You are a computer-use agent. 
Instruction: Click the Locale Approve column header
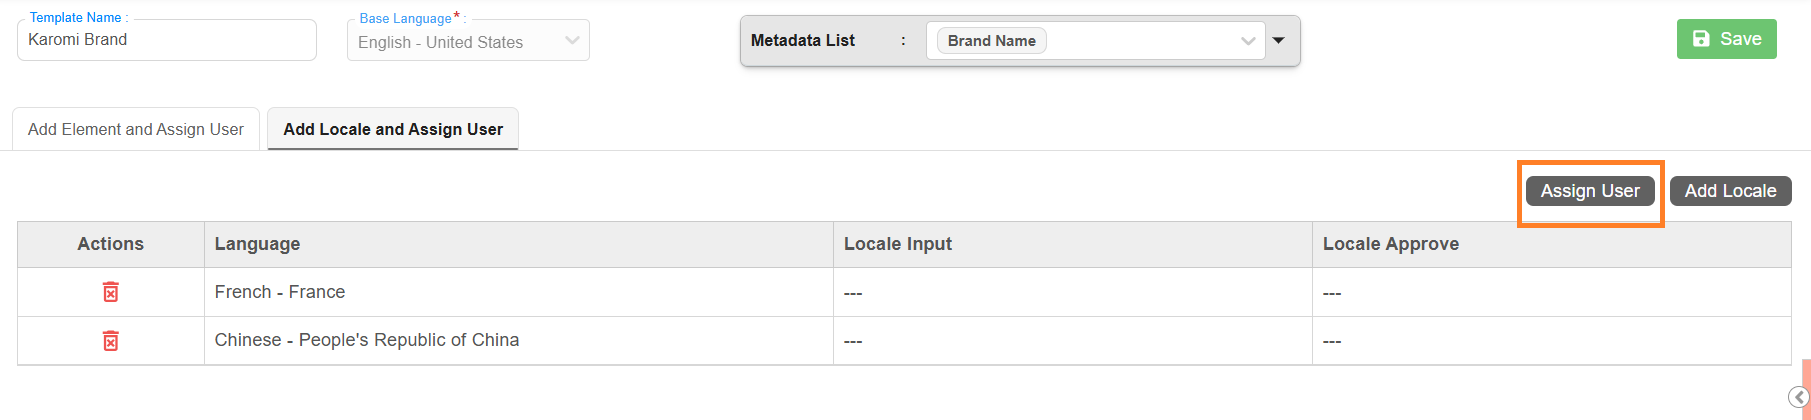[x=1390, y=244]
